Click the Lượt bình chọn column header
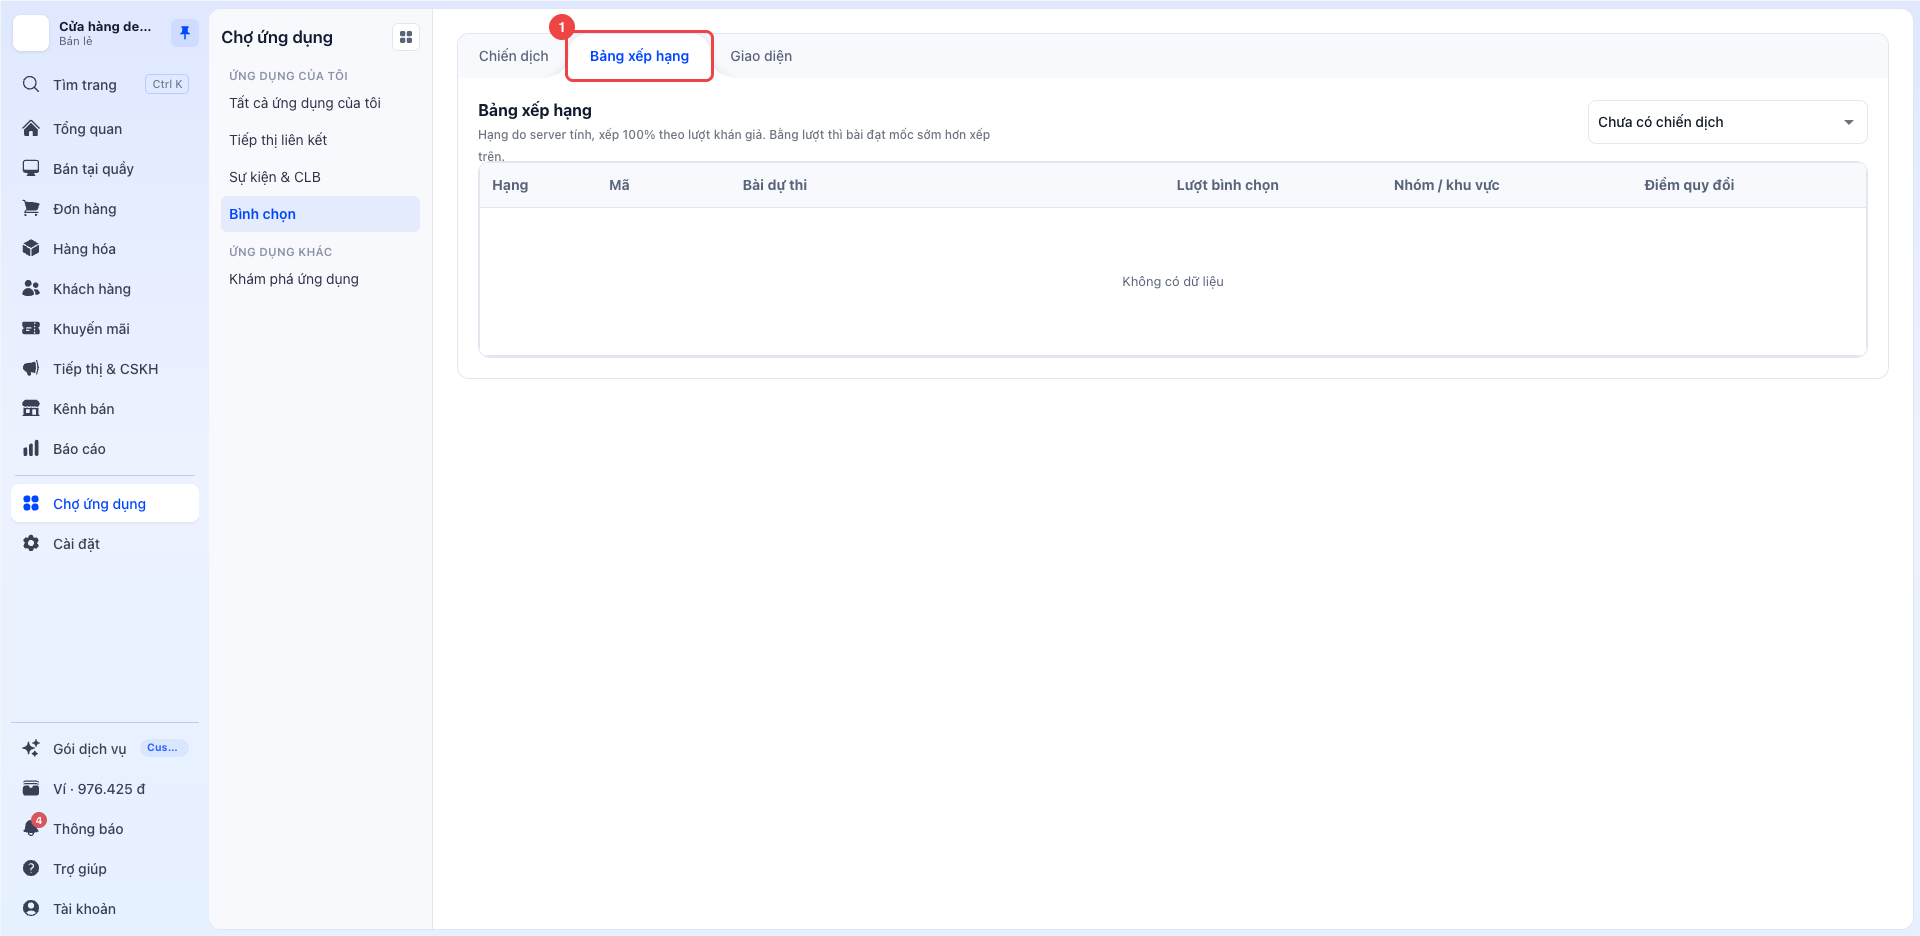Viewport: 1920px width, 936px height. coord(1227,185)
